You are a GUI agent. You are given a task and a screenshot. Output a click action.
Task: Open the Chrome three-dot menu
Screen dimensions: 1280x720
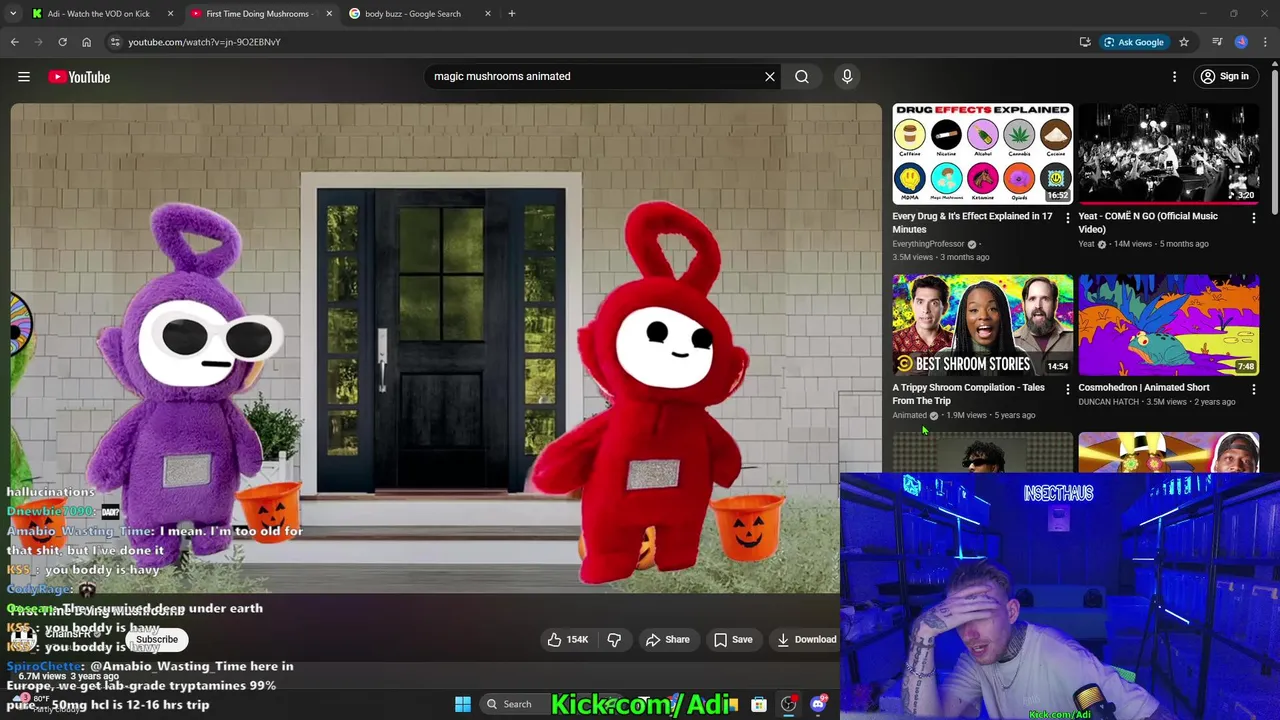(1265, 42)
